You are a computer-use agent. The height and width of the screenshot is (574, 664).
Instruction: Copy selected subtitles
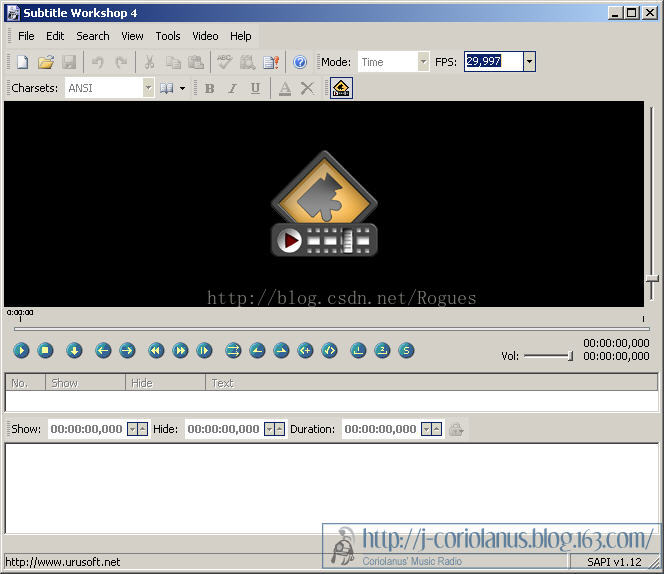coord(173,62)
